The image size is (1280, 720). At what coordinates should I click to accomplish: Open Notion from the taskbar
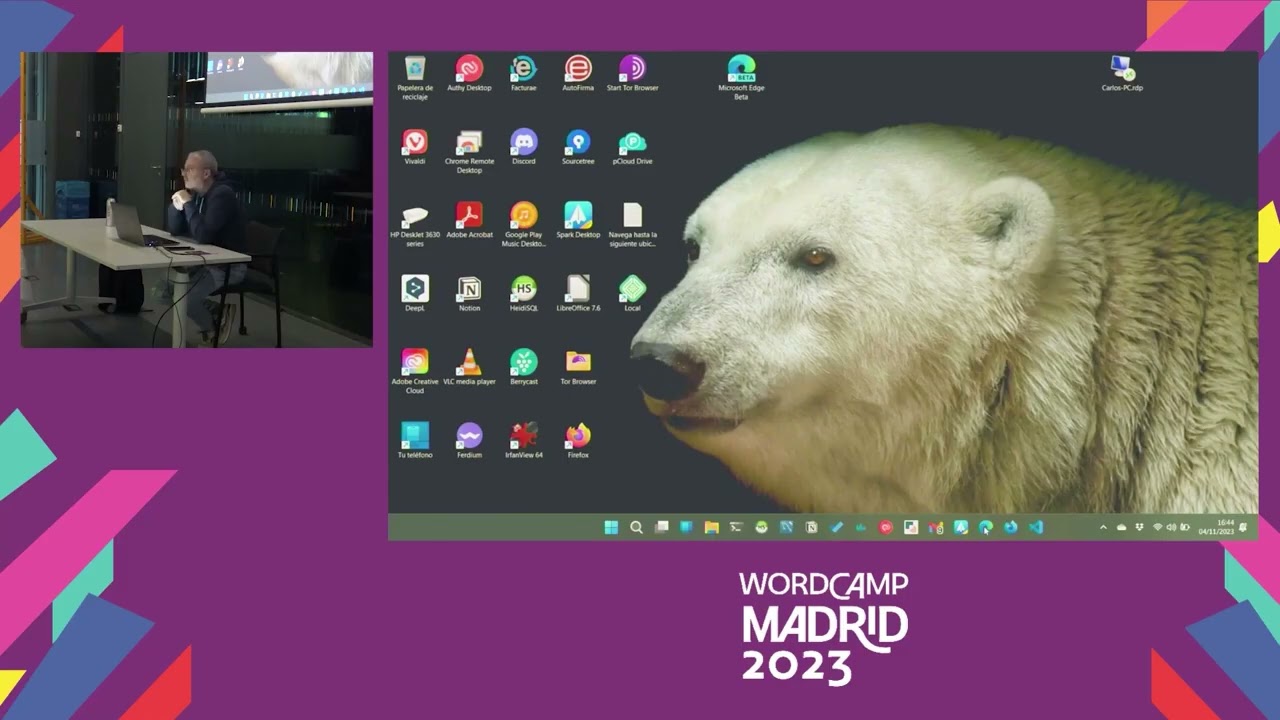click(811, 527)
